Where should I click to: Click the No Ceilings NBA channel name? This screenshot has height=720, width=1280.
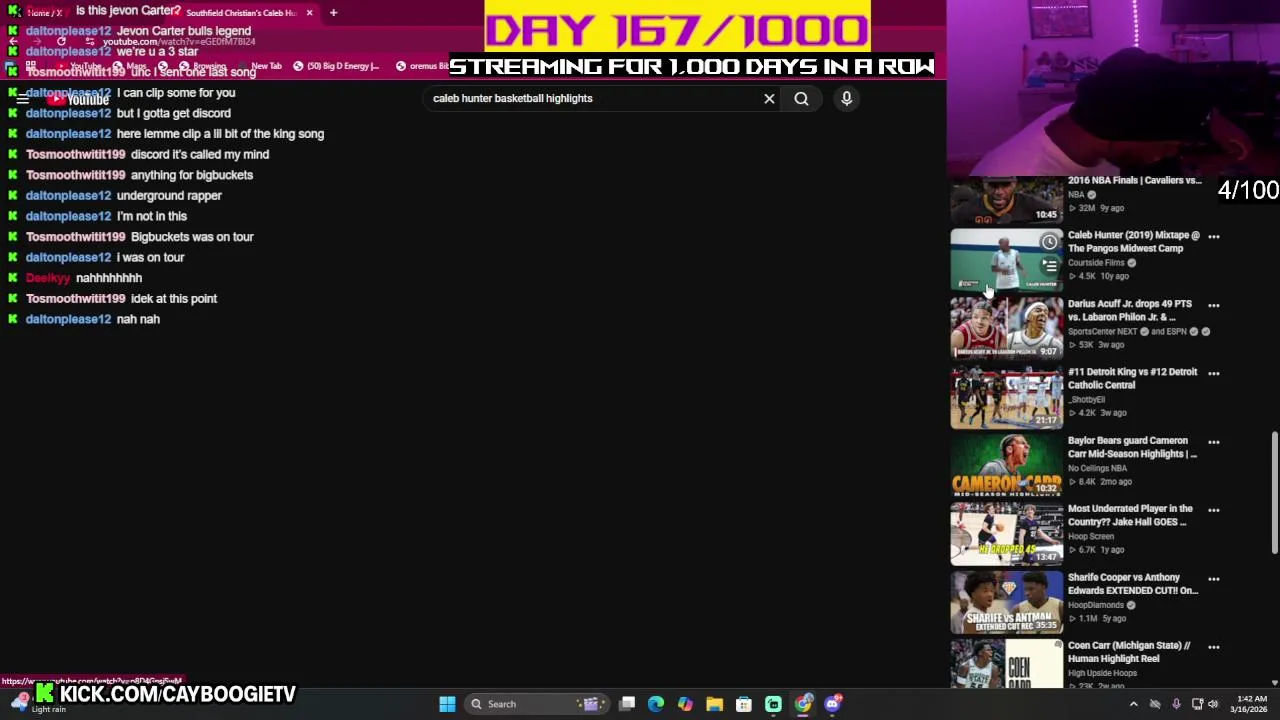pyautogui.click(x=1097, y=468)
